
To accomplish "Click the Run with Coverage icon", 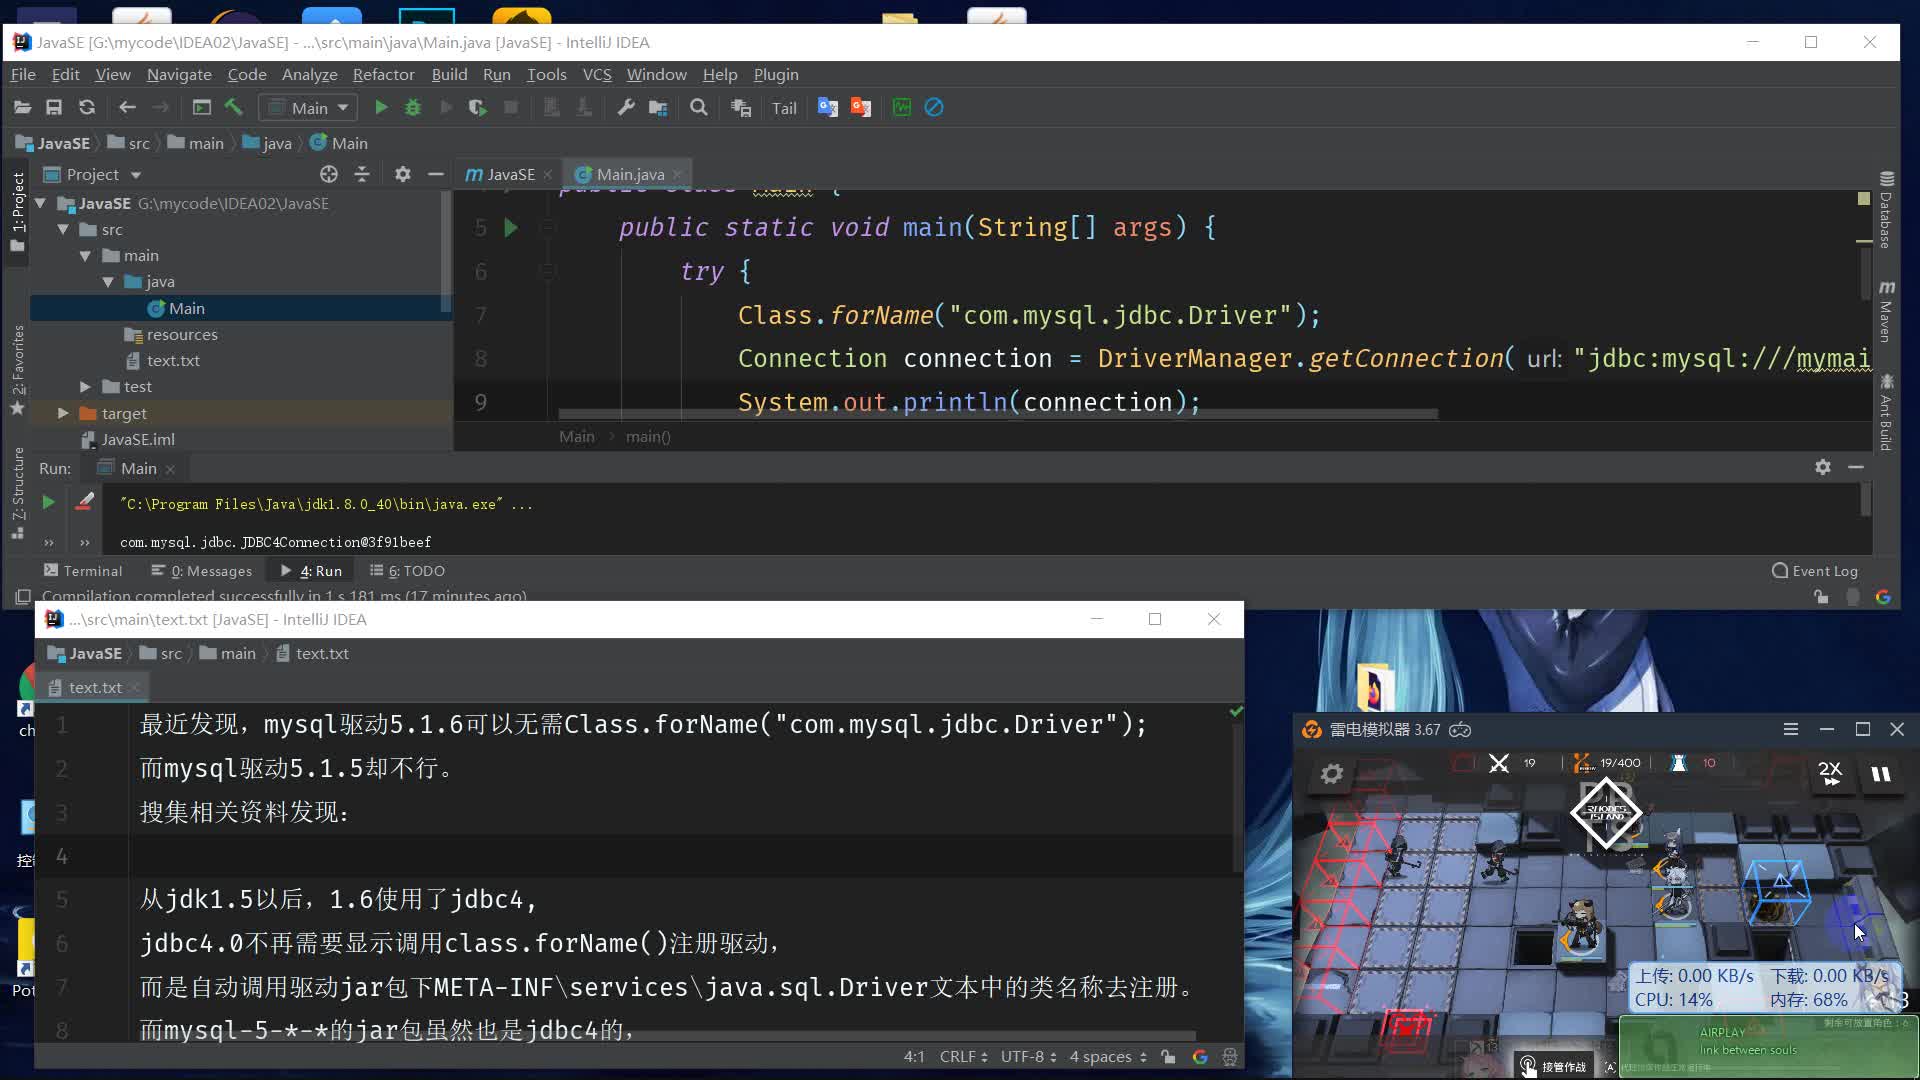I will coord(478,107).
